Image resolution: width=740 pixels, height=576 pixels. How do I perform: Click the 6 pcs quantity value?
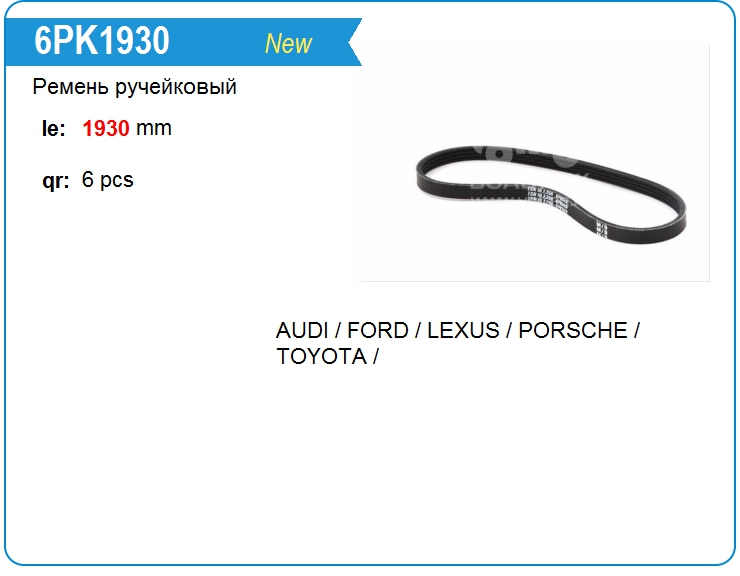108,180
